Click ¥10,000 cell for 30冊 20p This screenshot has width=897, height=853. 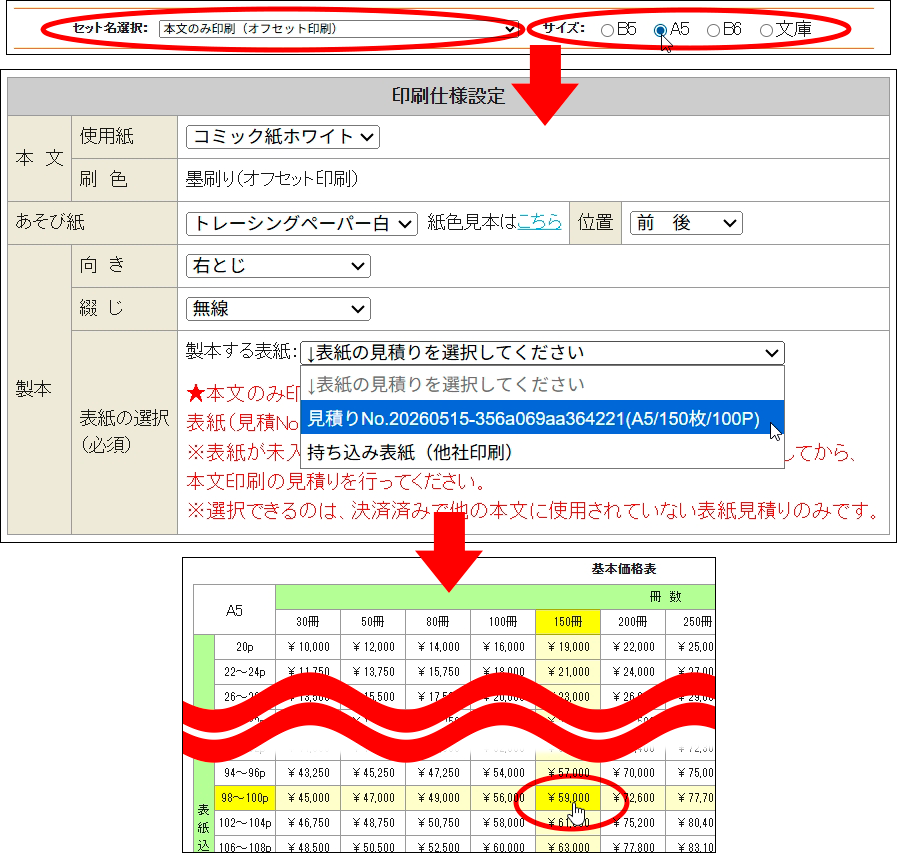pos(308,646)
